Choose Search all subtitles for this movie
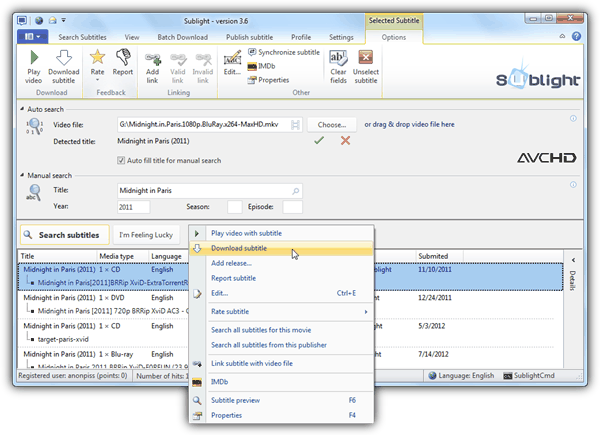Screen dimensions: 600x435 tap(282, 330)
